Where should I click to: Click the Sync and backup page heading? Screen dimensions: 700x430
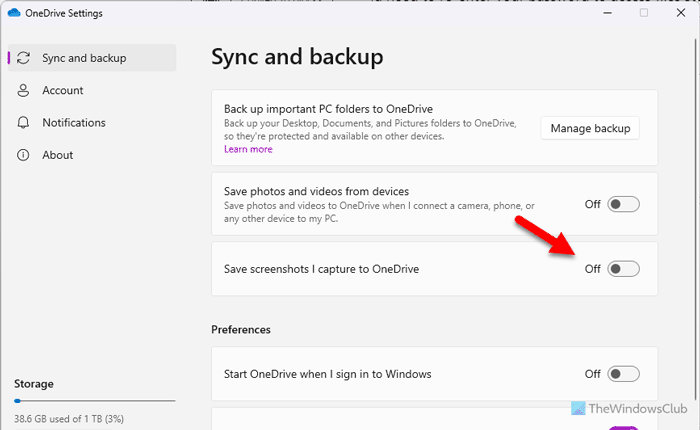tap(297, 57)
